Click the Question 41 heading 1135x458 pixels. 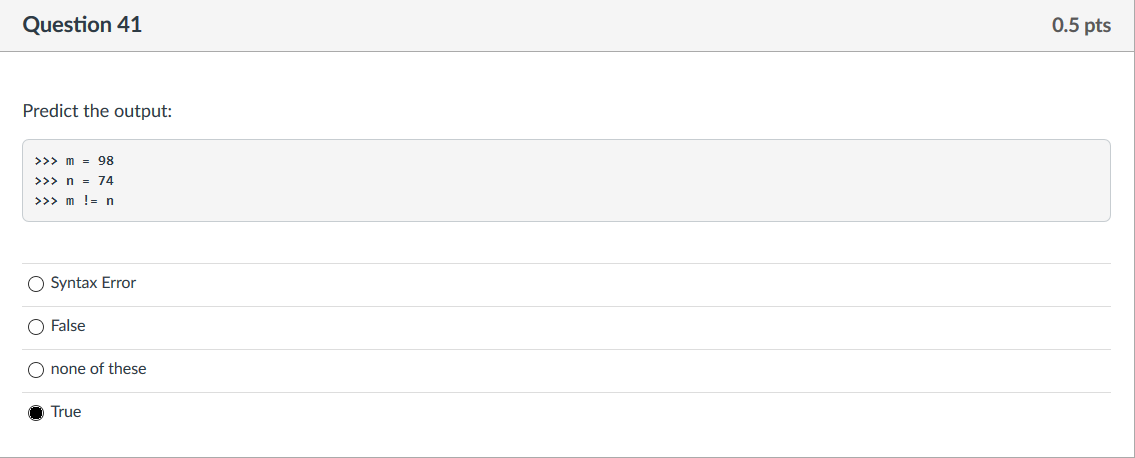[x=82, y=25]
